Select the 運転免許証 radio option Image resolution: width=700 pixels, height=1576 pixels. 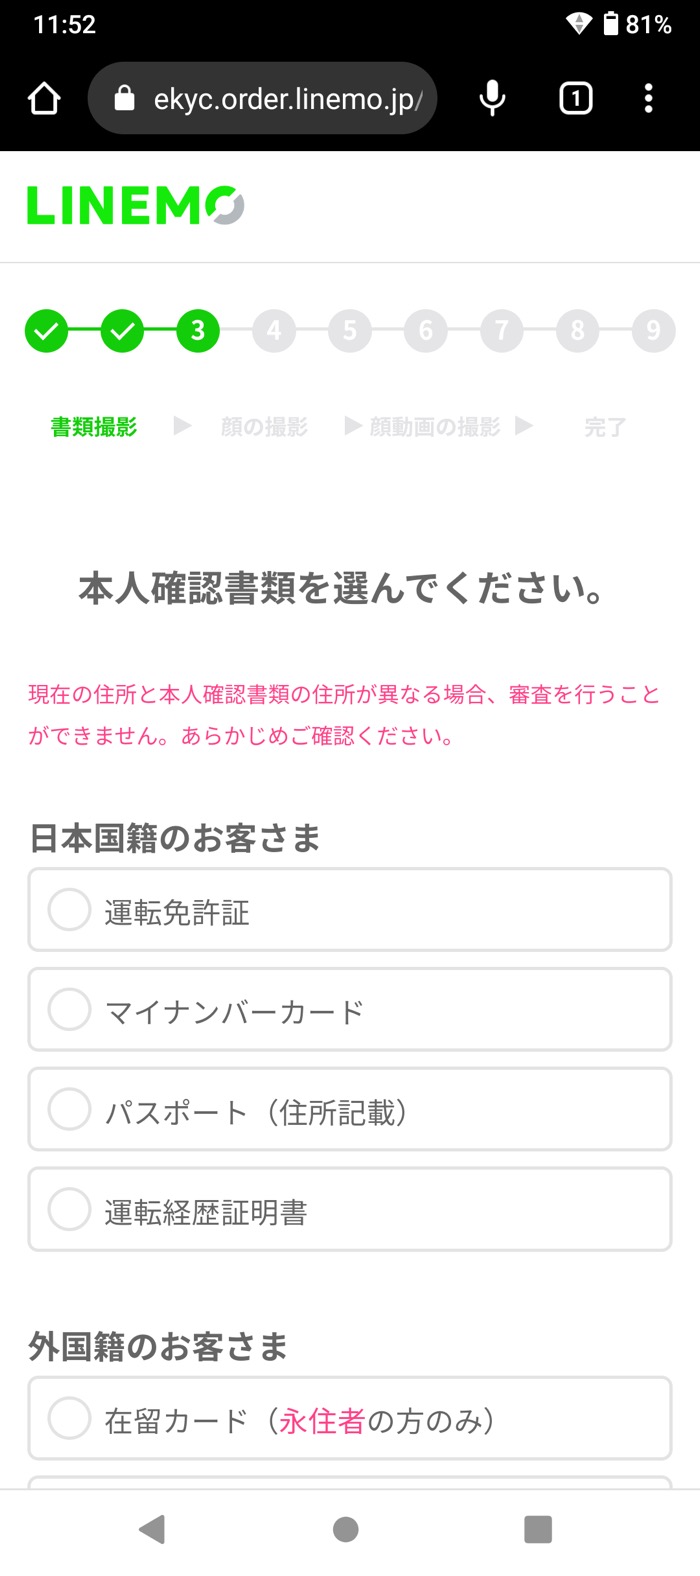tap(348, 910)
